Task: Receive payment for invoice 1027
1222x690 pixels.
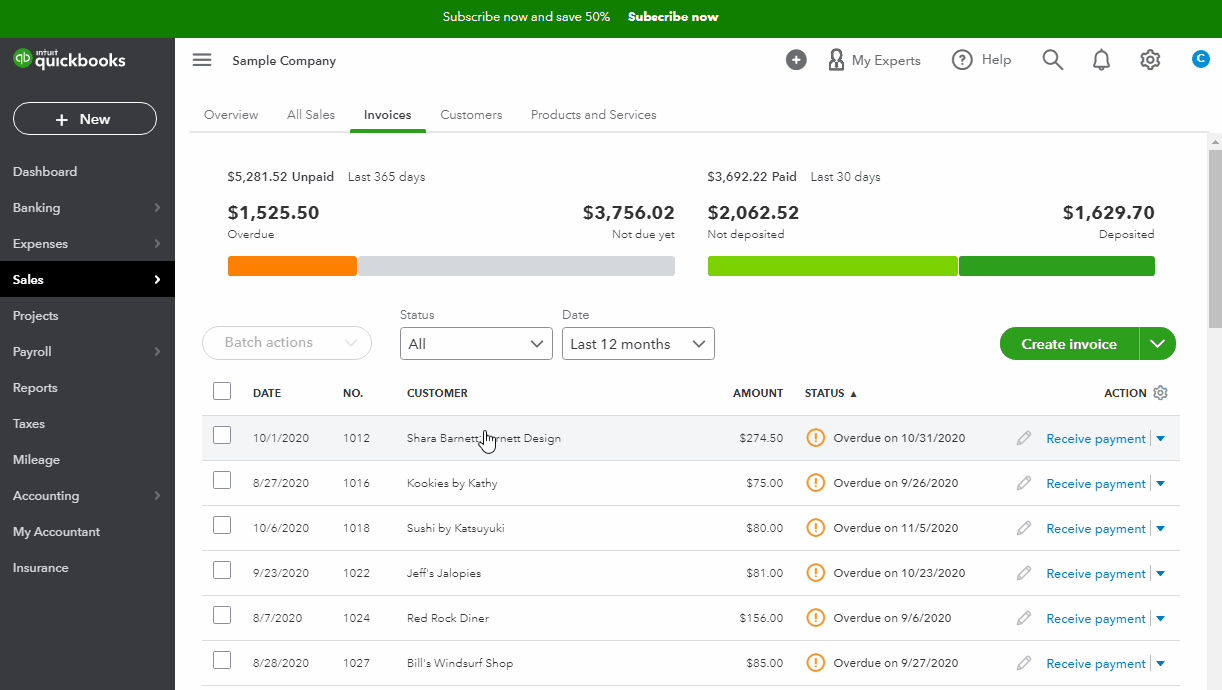Action: [x=1096, y=664]
